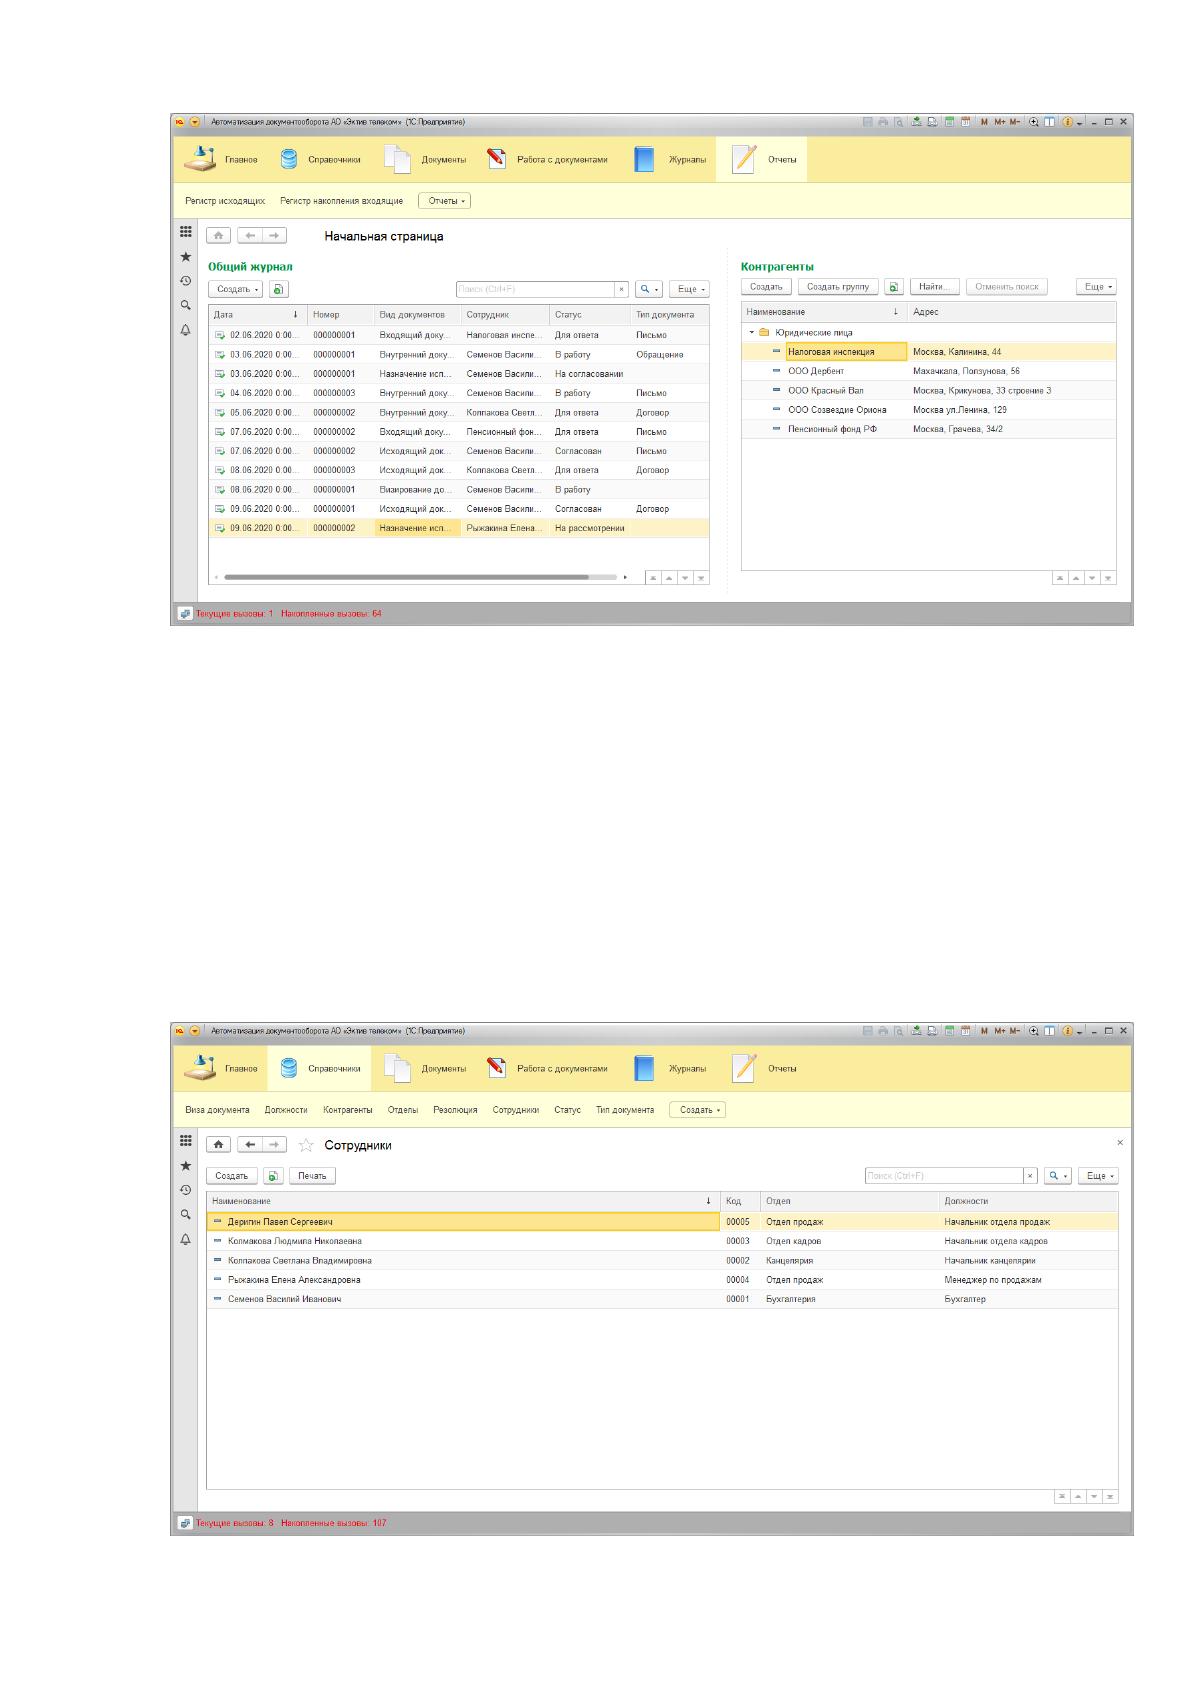Click the home icon left of Сотрудники title
The width and height of the screenshot is (1191, 1684).
point(218,1145)
